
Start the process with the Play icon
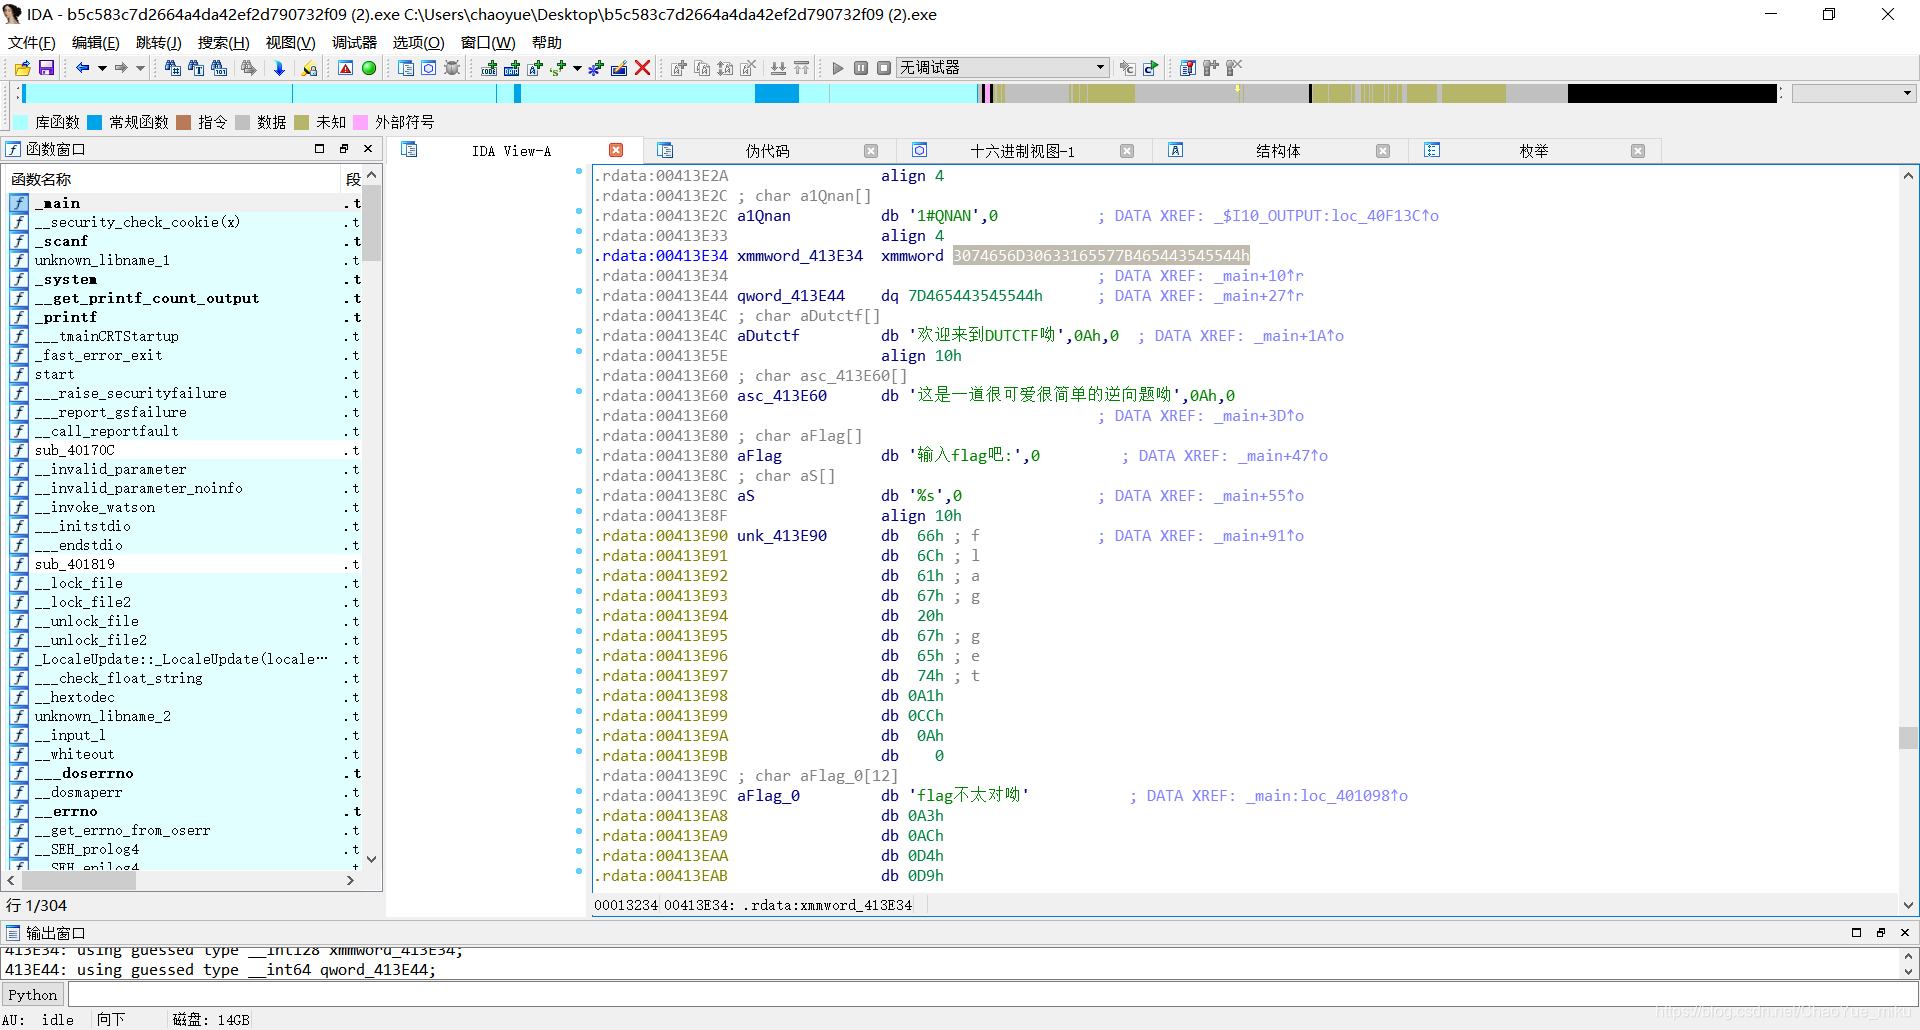pos(838,67)
